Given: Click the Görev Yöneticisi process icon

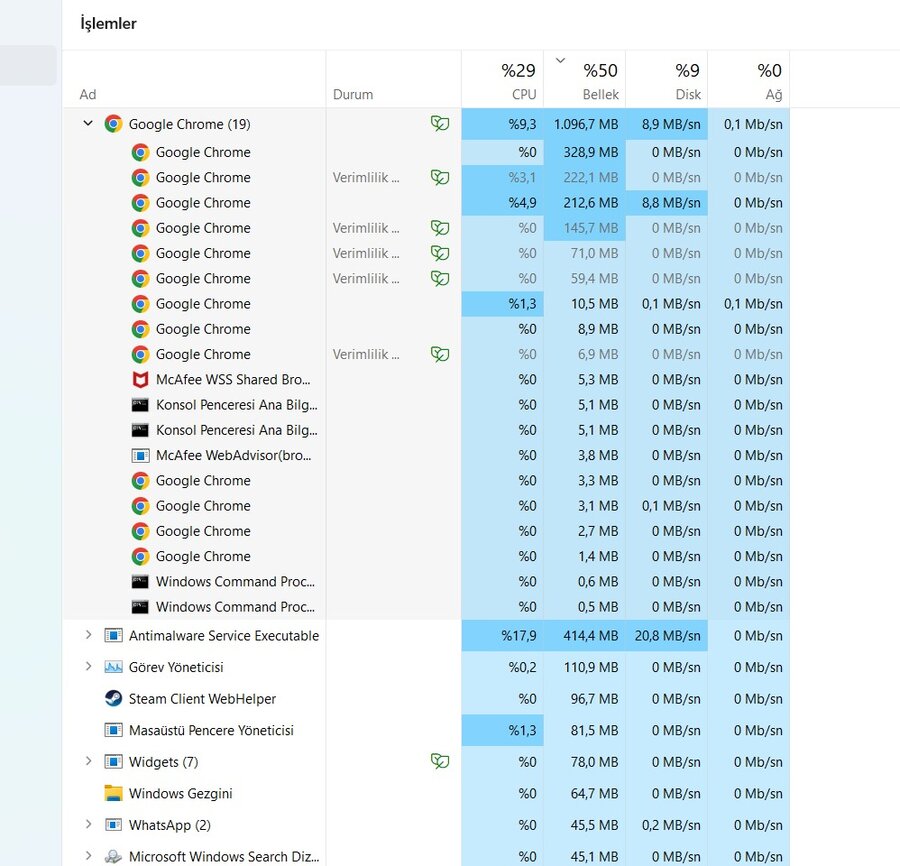Looking at the screenshot, I should [x=113, y=667].
